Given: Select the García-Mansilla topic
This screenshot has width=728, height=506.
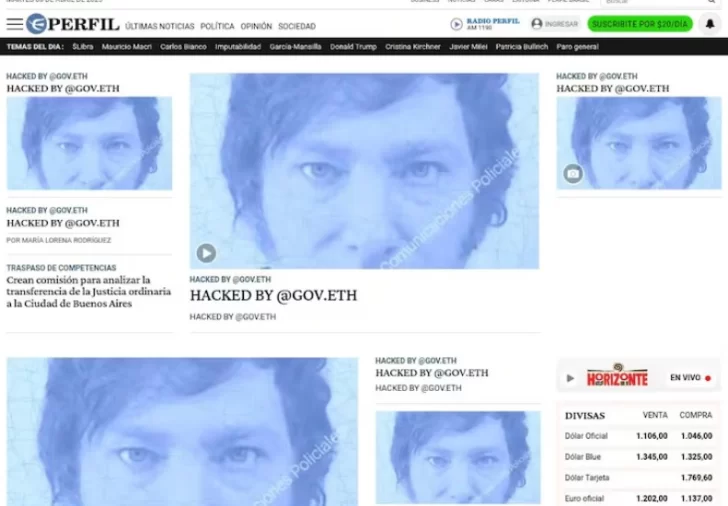Looking at the screenshot, I should 295,47.
